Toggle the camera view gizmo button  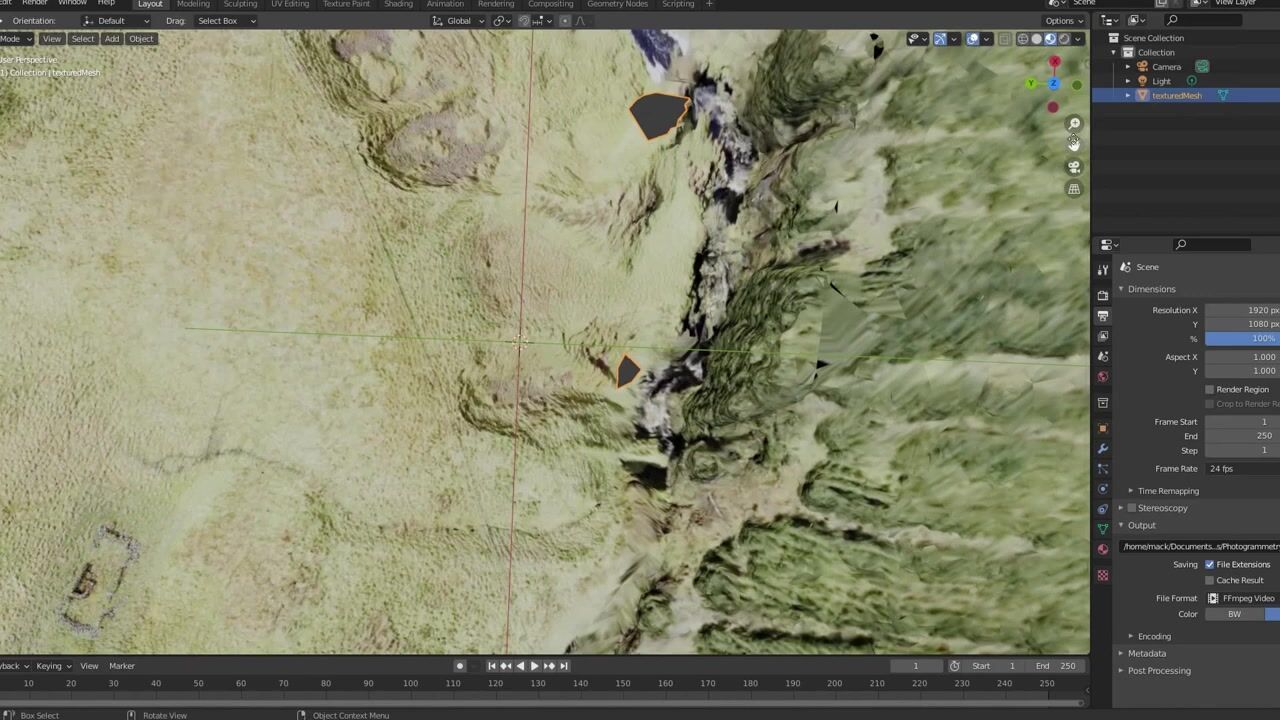[x=1074, y=167]
